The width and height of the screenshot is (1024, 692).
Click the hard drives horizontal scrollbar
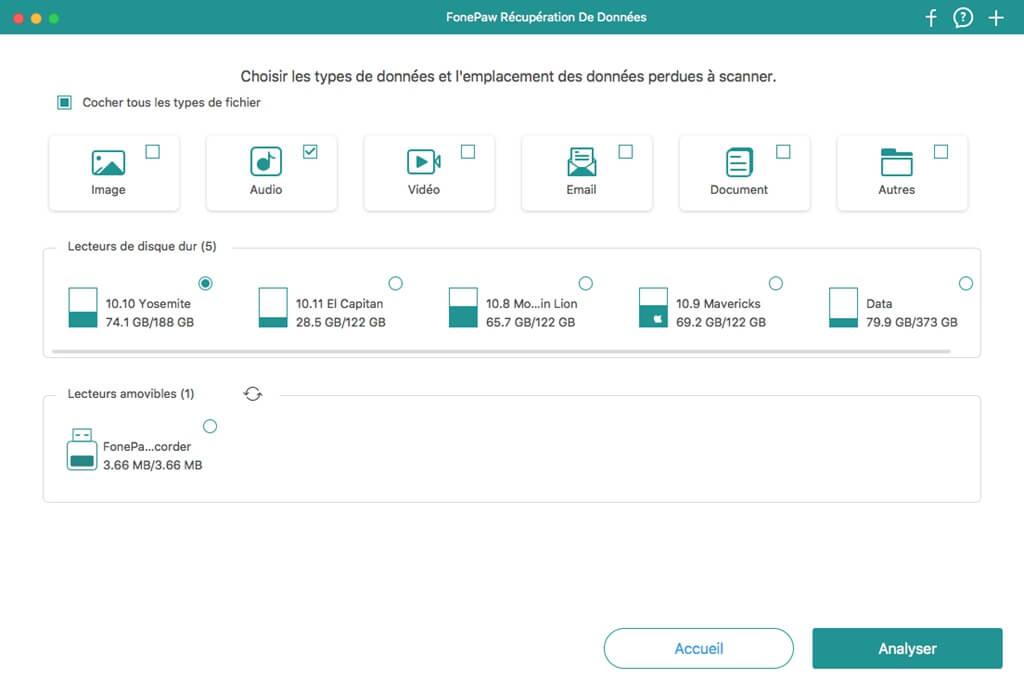(501, 351)
